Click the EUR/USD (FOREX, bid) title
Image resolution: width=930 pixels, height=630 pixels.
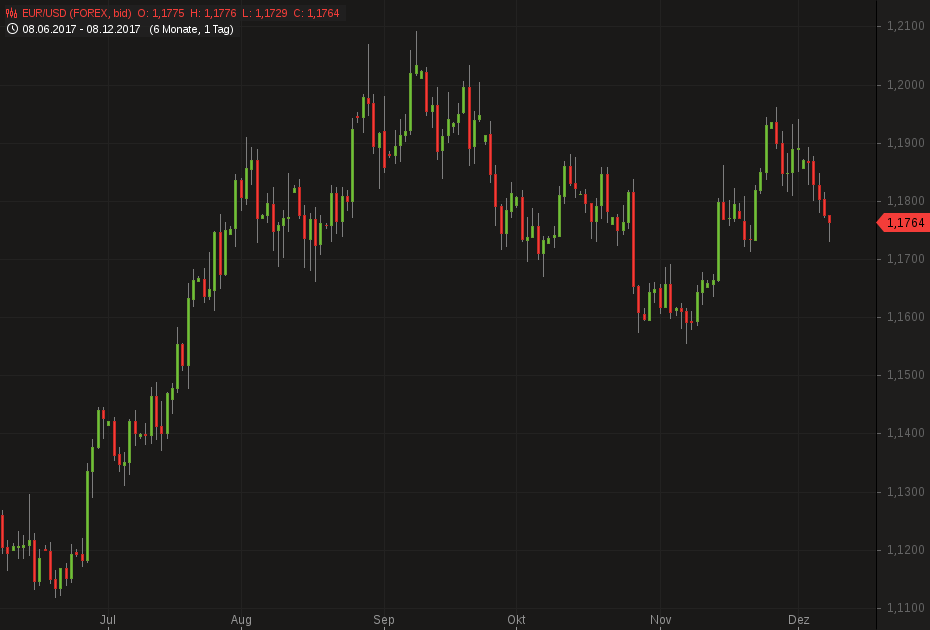click(77, 13)
